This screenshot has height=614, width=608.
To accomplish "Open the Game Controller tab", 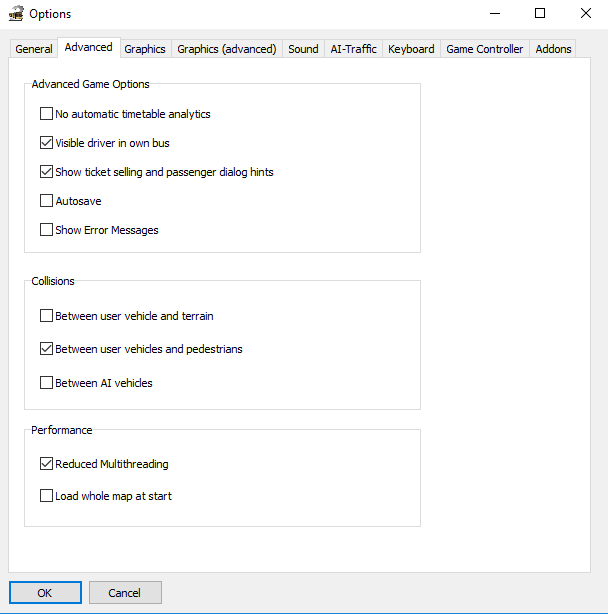I will 484,49.
